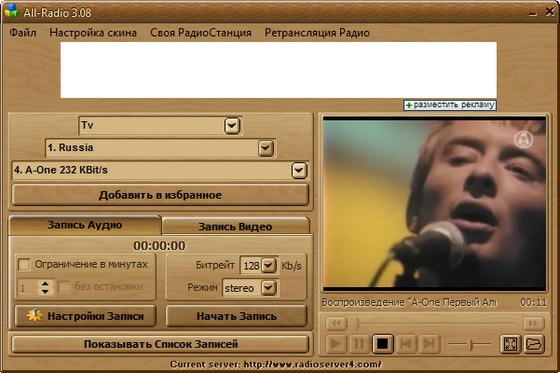
Task: Click the Play button in player
Action: coord(335,344)
